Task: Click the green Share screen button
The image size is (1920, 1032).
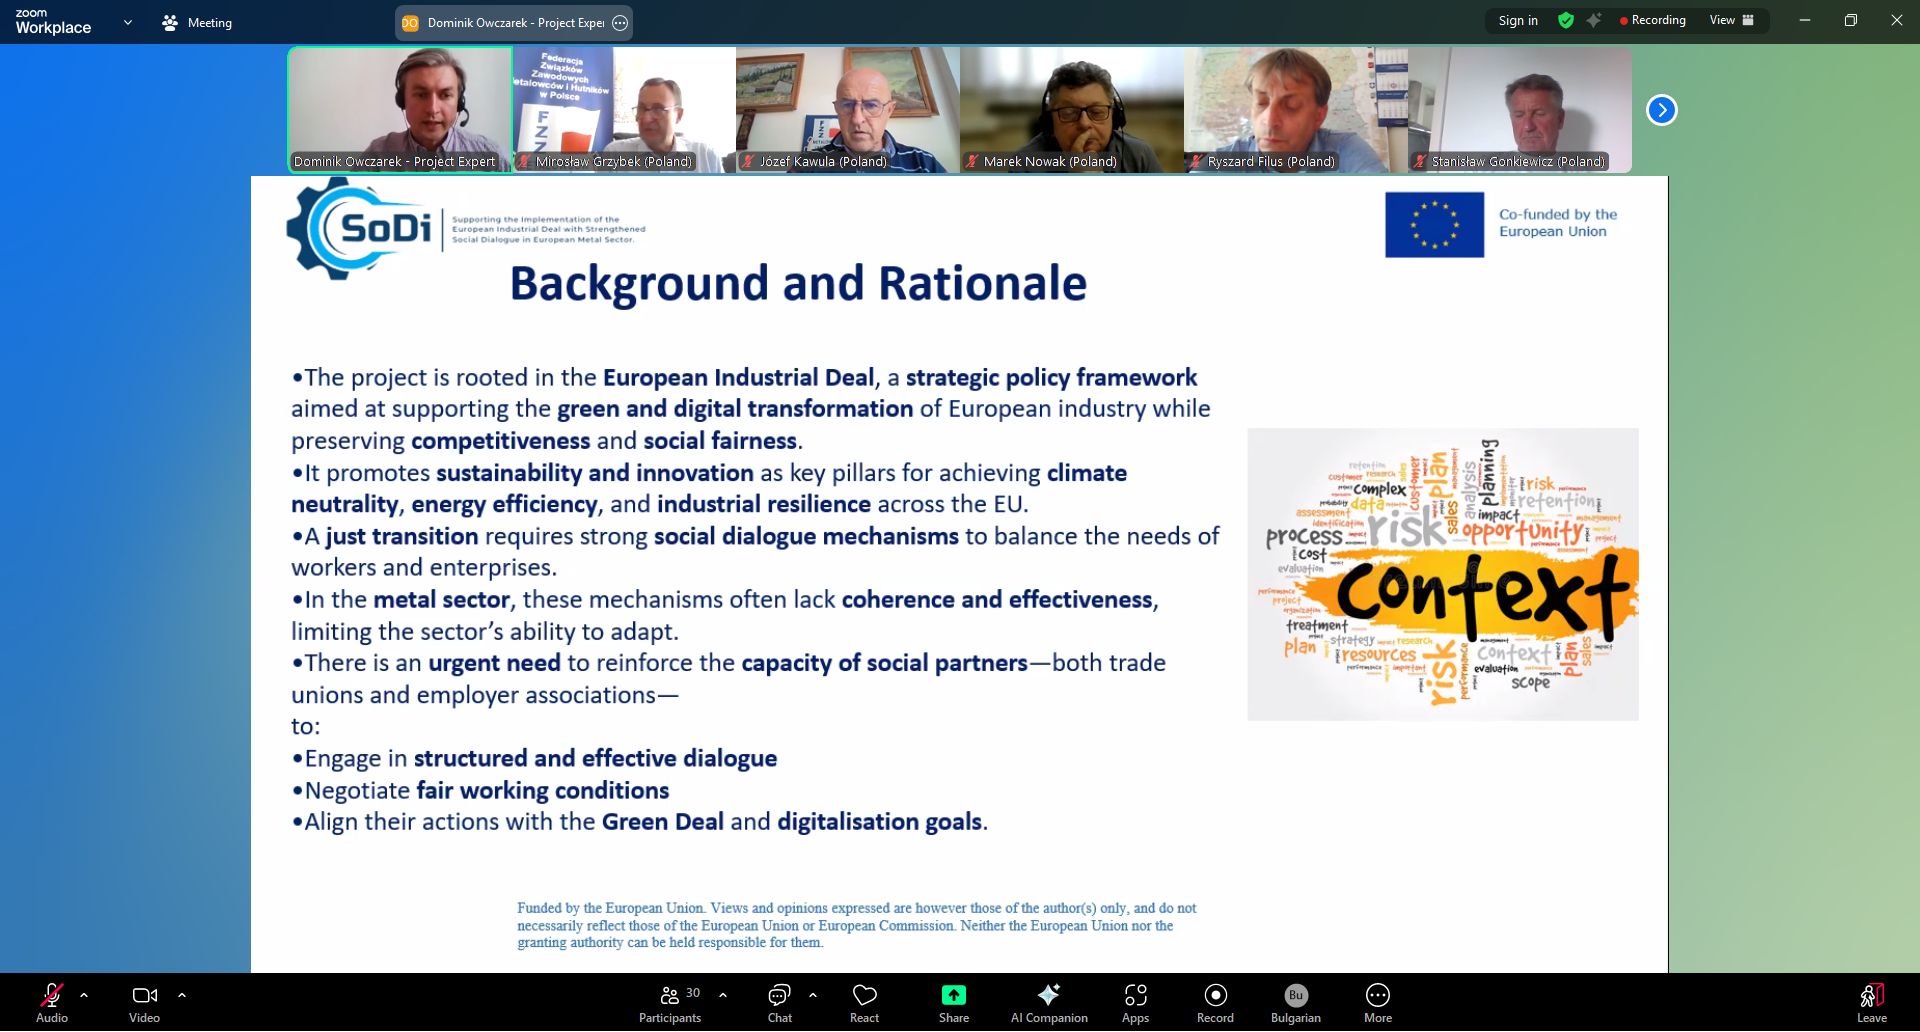Action: pyautogui.click(x=954, y=1003)
